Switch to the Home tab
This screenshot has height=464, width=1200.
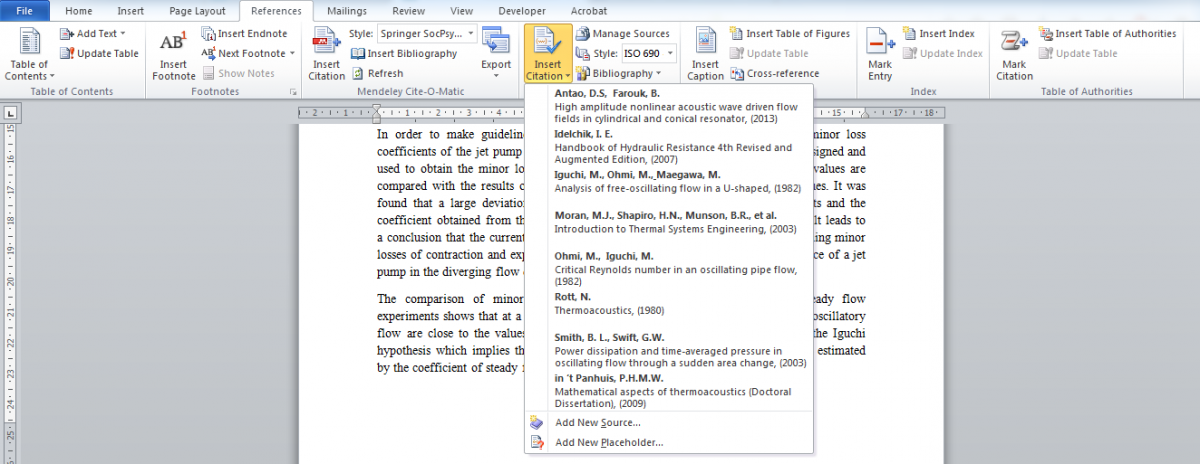pos(79,11)
